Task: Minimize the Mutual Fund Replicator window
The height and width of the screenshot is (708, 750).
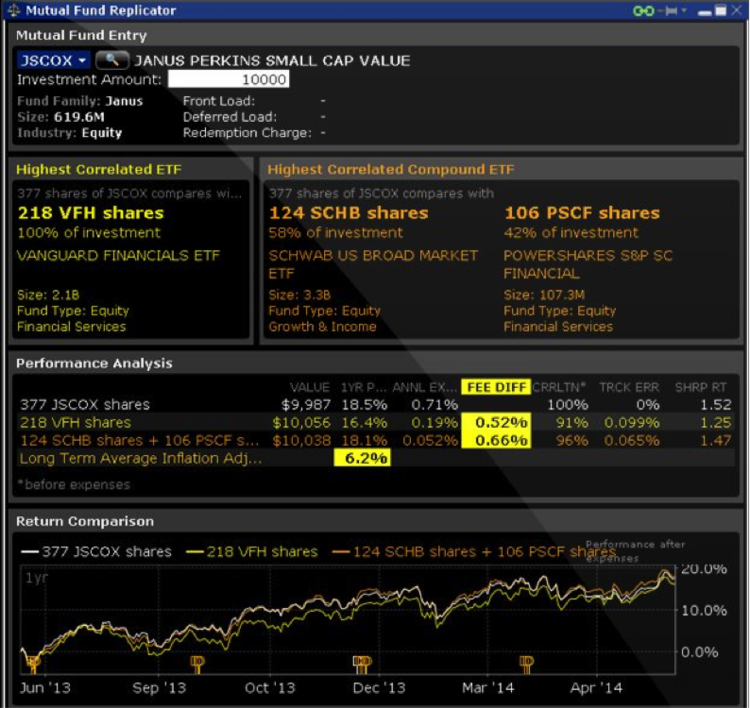Action: (x=704, y=11)
